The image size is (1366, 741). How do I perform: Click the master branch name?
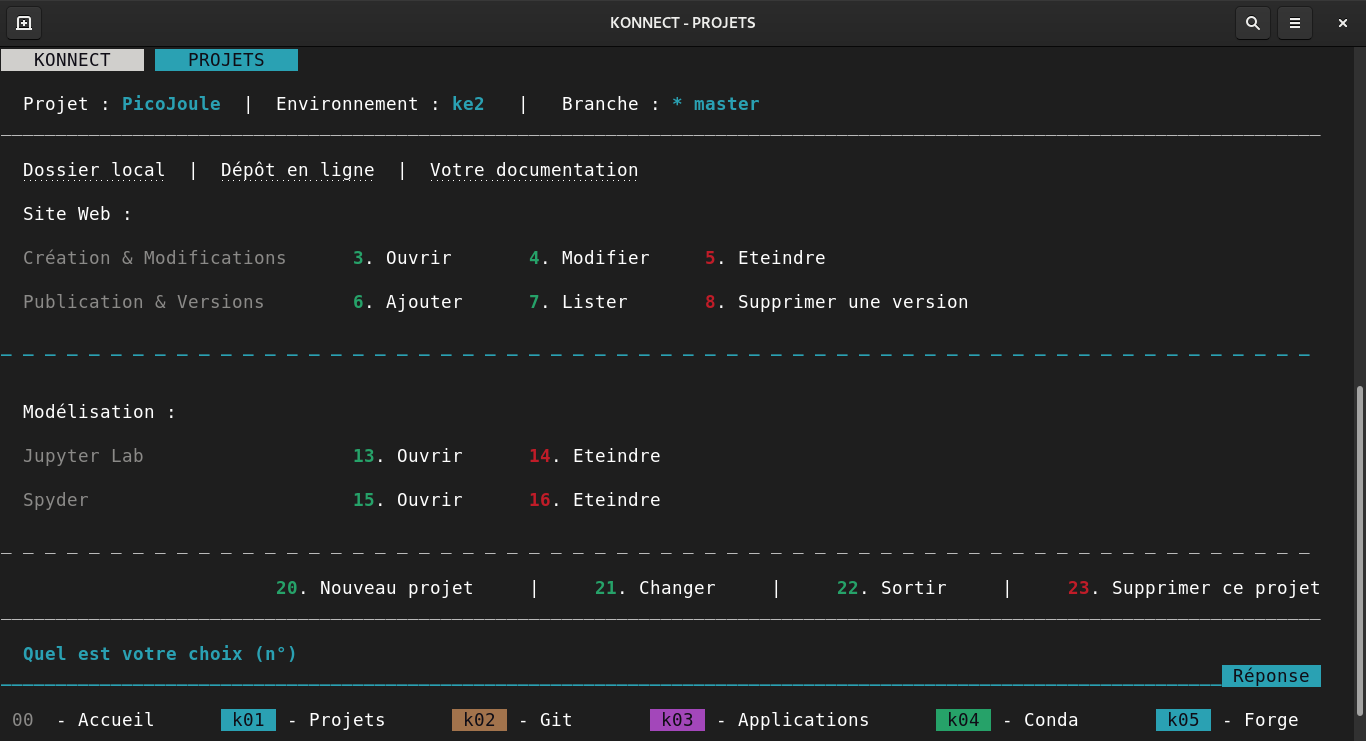[x=726, y=104]
